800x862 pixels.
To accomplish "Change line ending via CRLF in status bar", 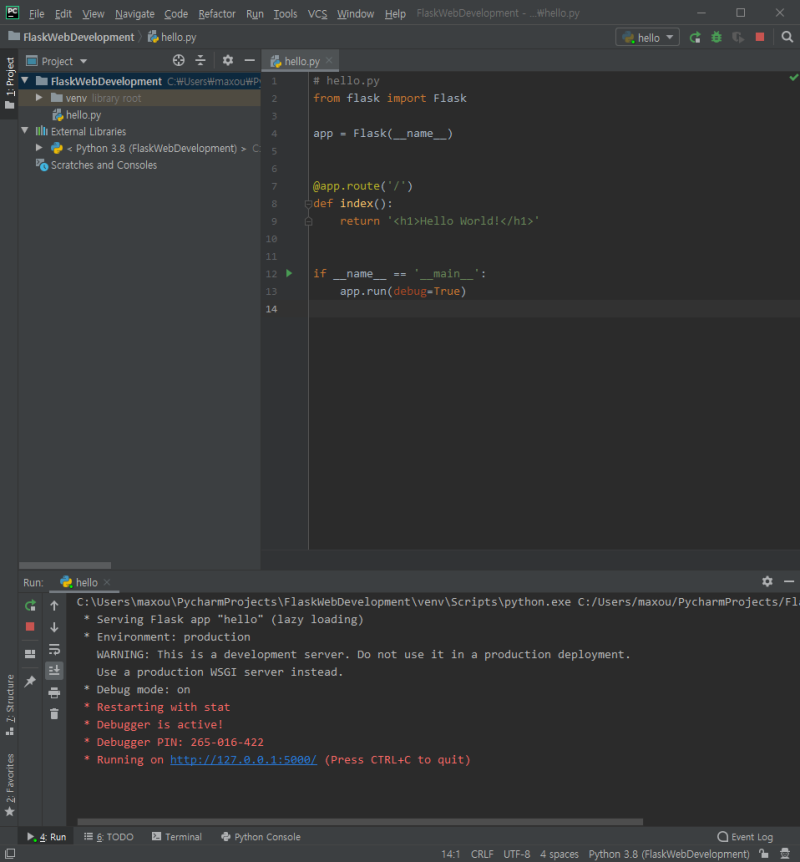I will (x=482, y=853).
